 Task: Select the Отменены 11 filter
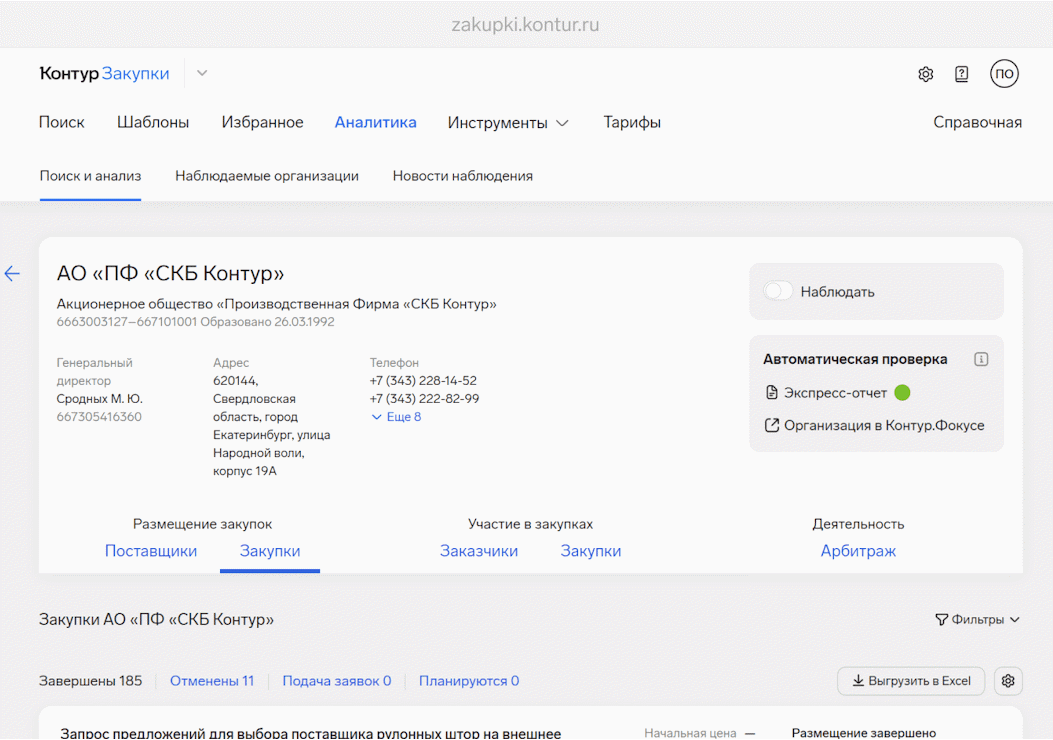[x=212, y=681]
